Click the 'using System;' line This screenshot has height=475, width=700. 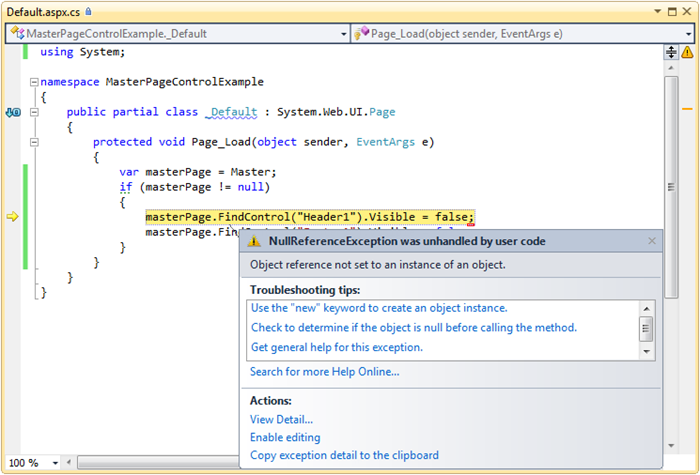click(x=83, y=52)
